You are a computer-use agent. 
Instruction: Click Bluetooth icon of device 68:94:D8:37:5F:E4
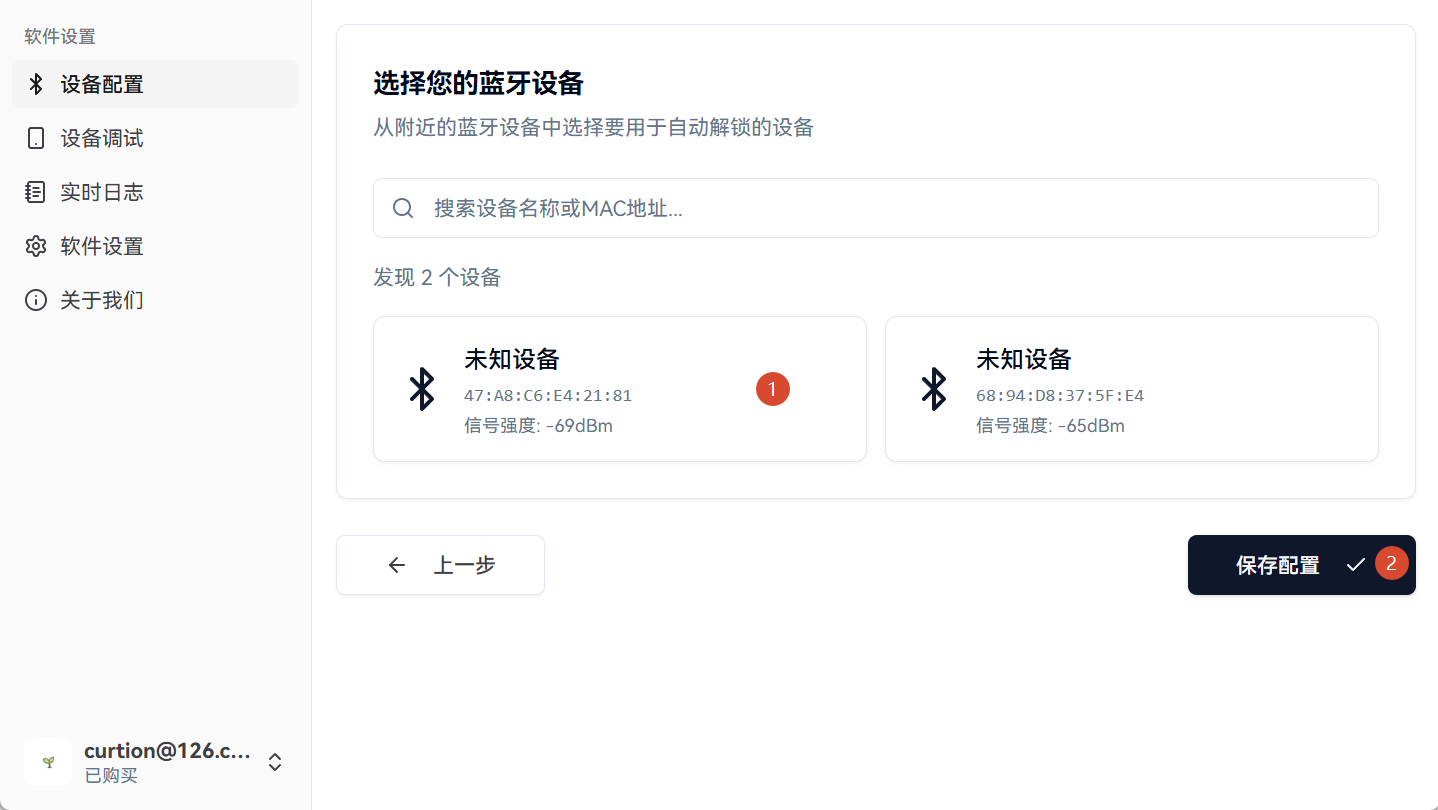pyautogui.click(x=934, y=389)
